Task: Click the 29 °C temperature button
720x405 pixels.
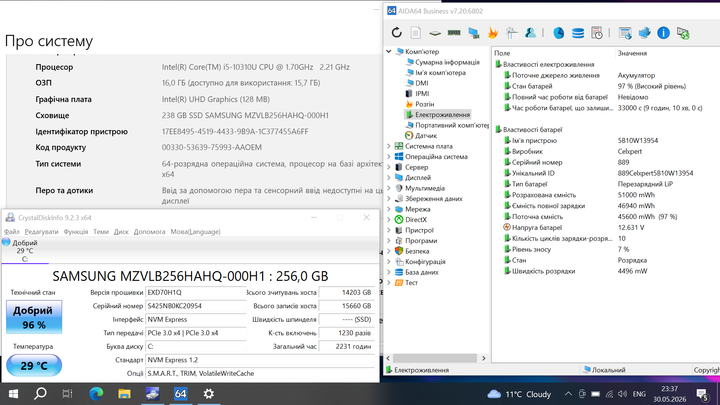Action: click(x=34, y=366)
